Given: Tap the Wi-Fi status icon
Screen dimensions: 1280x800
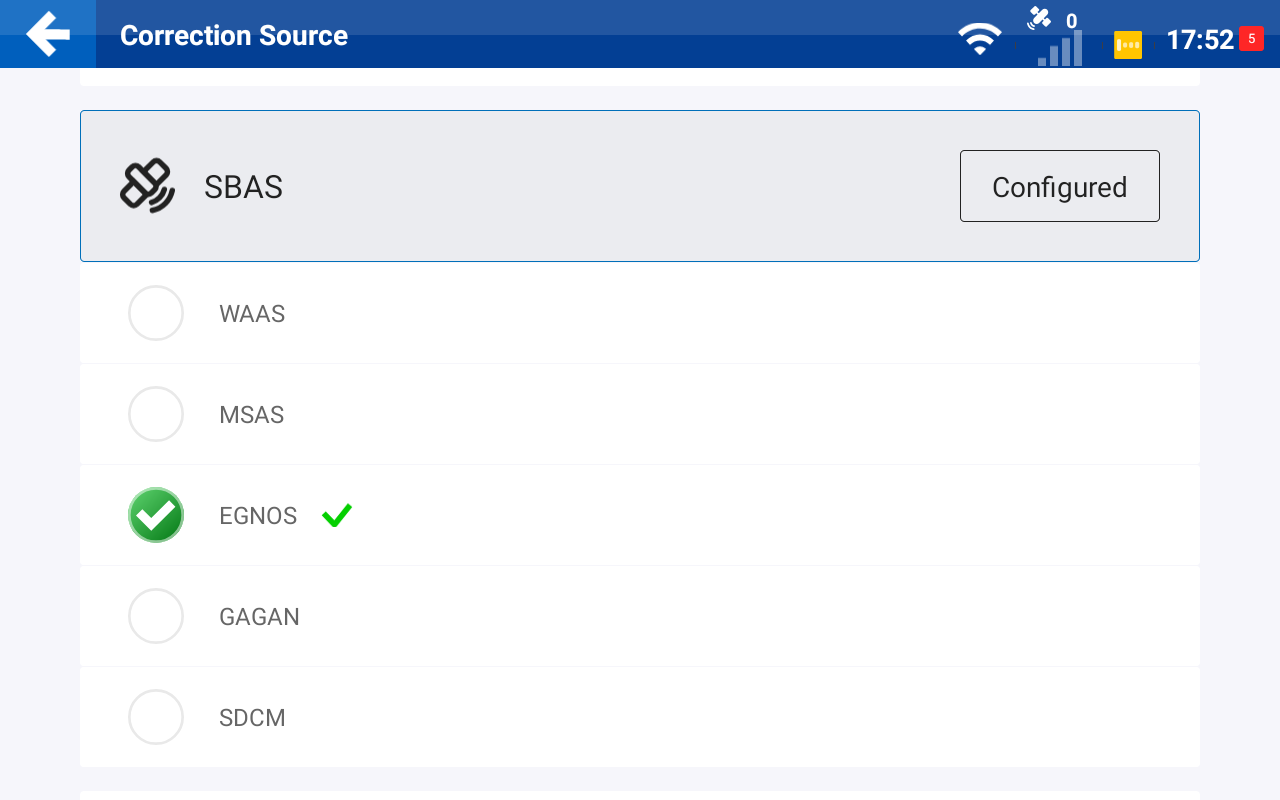Looking at the screenshot, I should (979, 39).
